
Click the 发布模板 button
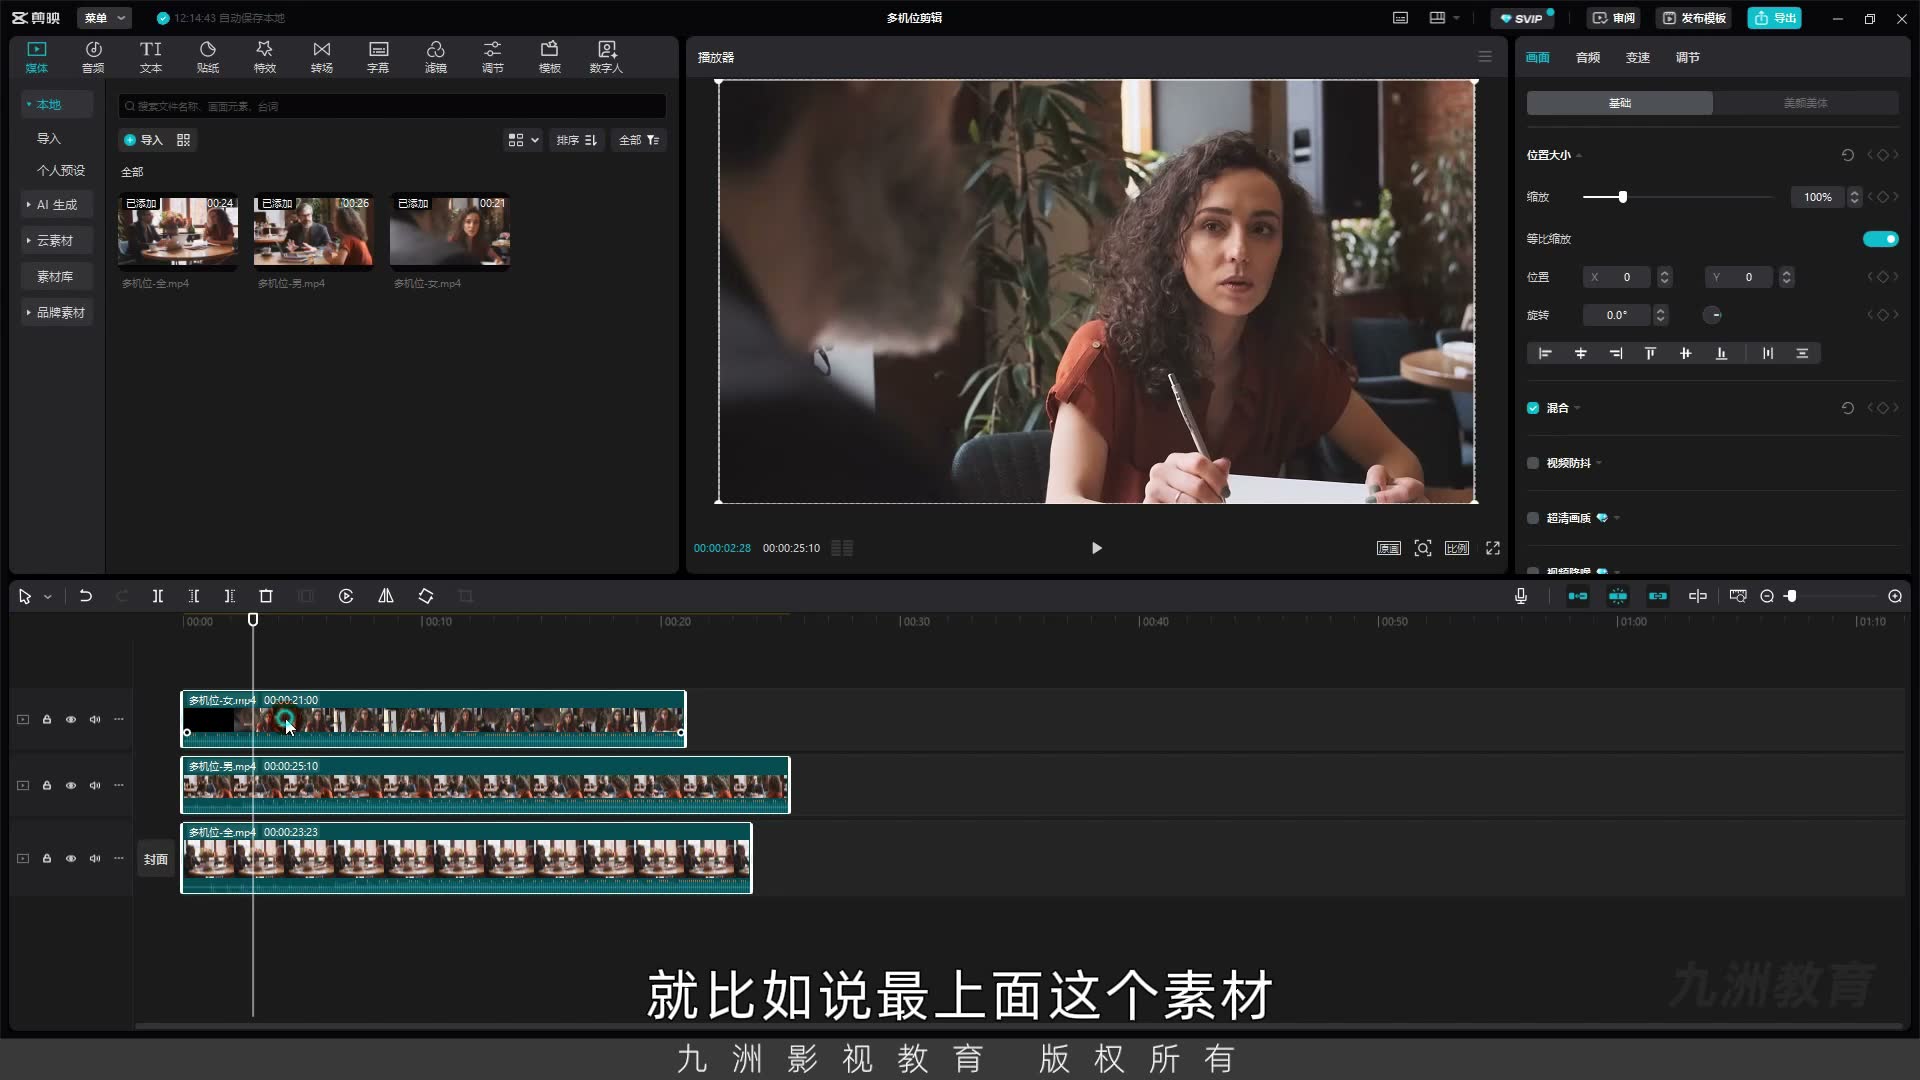1694,18
